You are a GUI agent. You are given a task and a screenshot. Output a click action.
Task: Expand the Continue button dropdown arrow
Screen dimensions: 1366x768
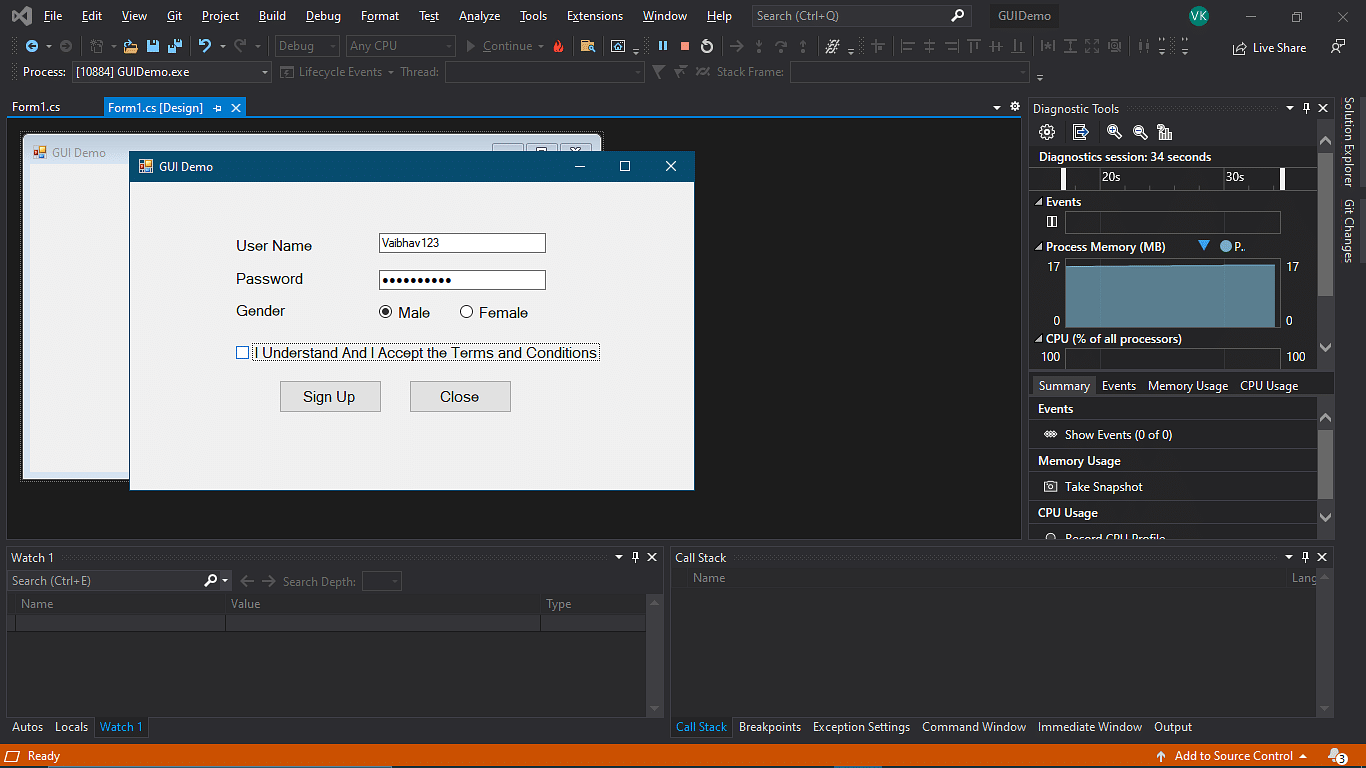pos(541,46)
